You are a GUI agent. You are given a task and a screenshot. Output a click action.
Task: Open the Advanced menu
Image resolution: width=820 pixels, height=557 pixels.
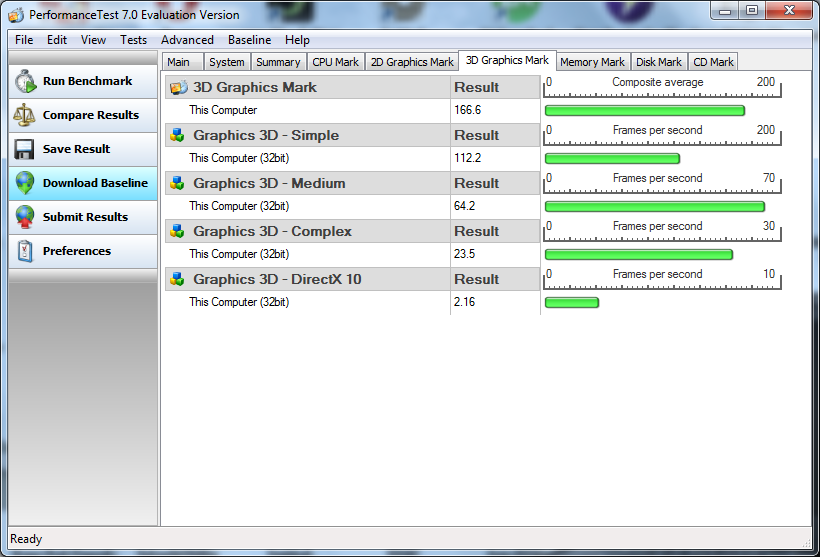[187, 40]
